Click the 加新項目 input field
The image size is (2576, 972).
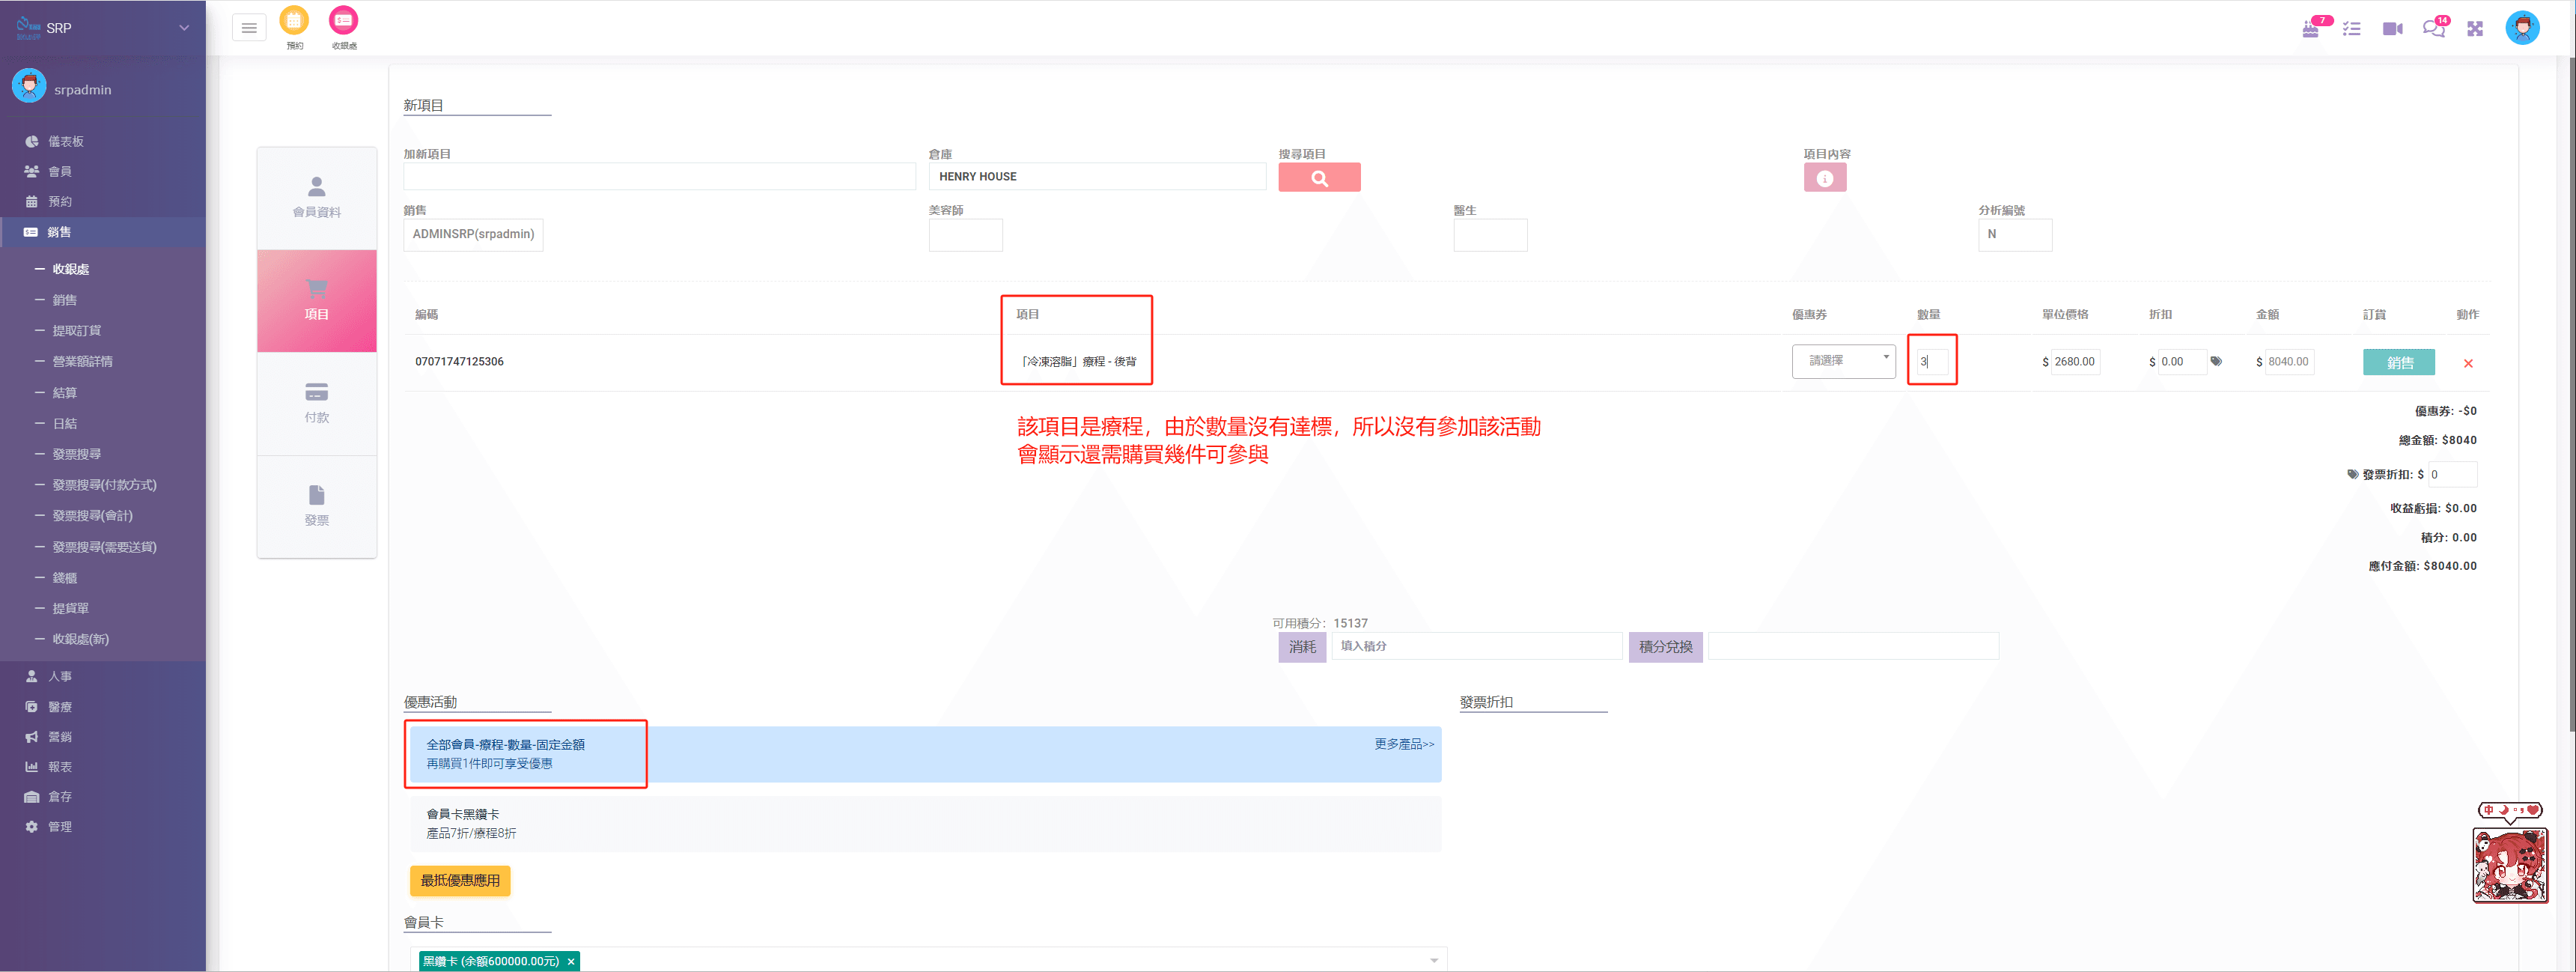[659, 177]
